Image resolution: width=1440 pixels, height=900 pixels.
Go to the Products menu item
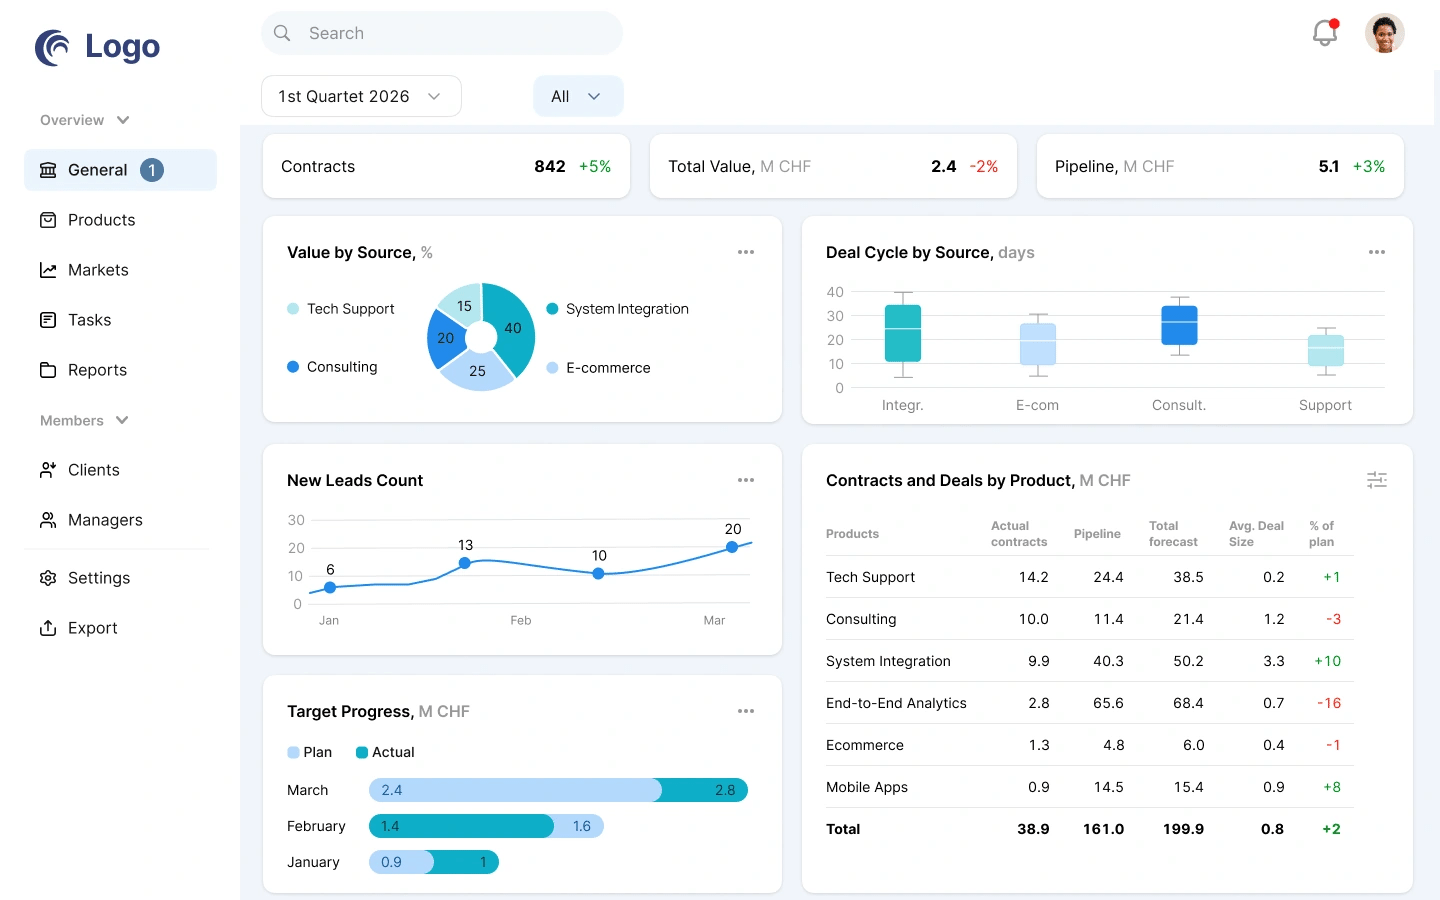(120, 220)
